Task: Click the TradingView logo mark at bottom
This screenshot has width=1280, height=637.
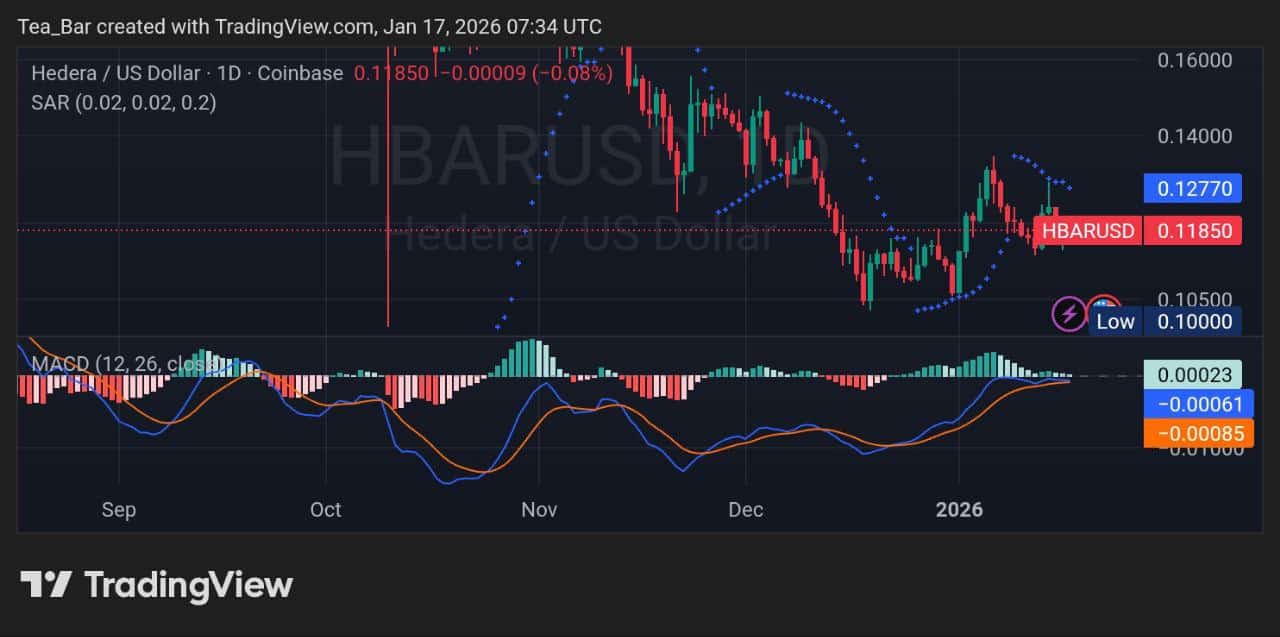Action: pyautogui.click(x=46, y=585)
